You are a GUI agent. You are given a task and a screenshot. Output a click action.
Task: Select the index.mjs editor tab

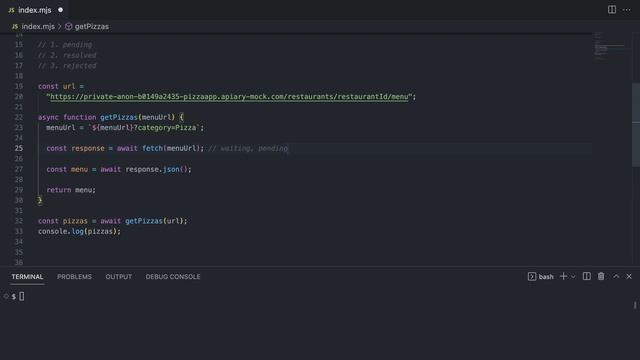(x=35, y=10)
